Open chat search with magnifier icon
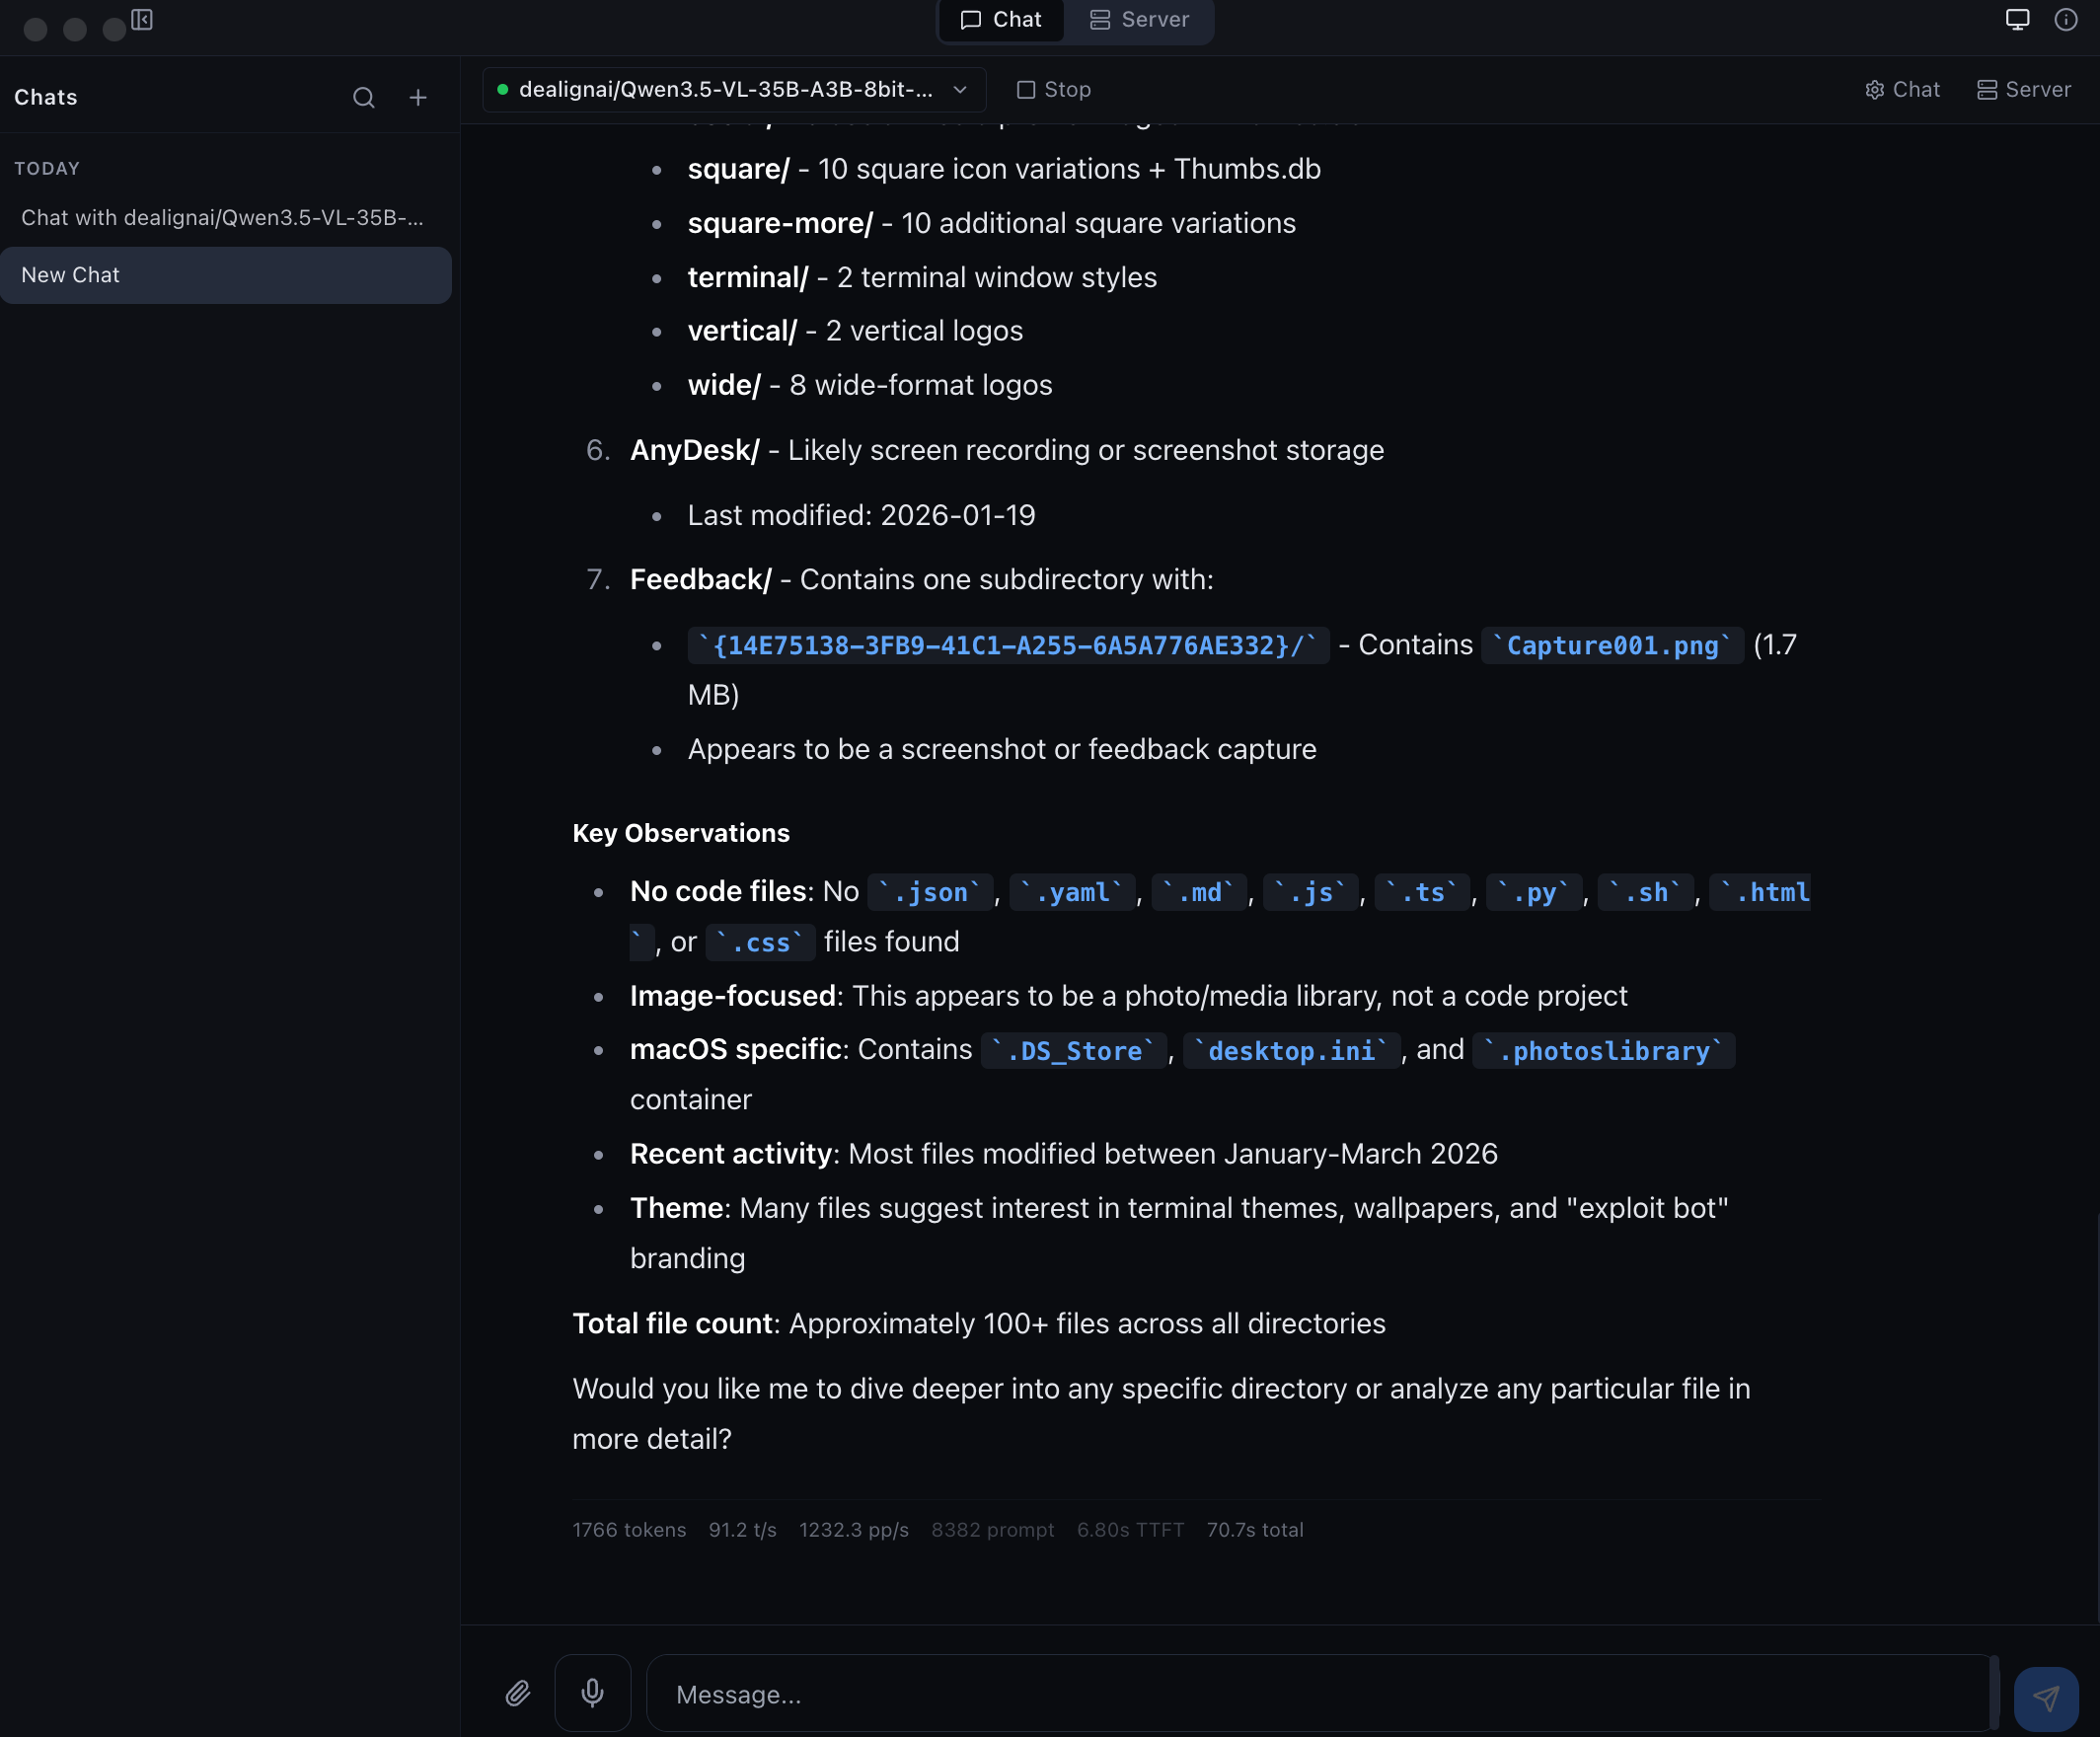 pos(364,97)
